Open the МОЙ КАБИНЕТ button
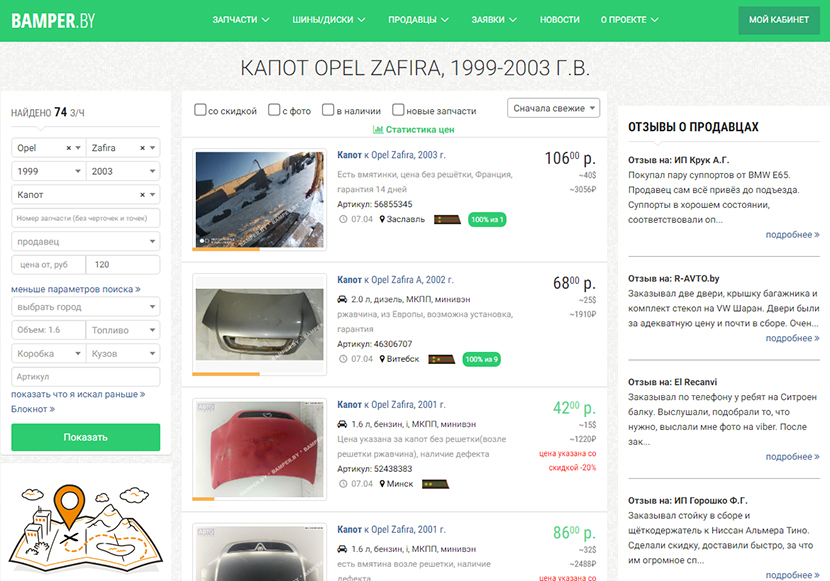This screenshot has width=830, height=581. (778, 20)
